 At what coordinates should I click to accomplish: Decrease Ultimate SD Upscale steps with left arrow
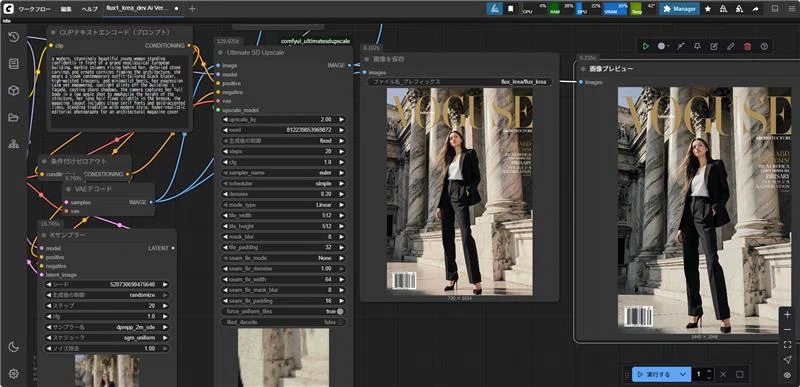coord(226,151)
